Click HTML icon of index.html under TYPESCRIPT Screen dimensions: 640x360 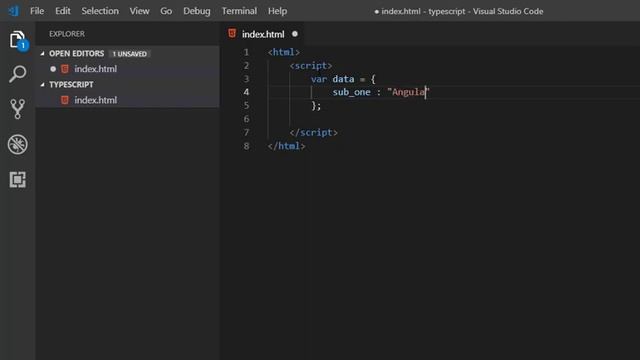[x=64, y=100]
